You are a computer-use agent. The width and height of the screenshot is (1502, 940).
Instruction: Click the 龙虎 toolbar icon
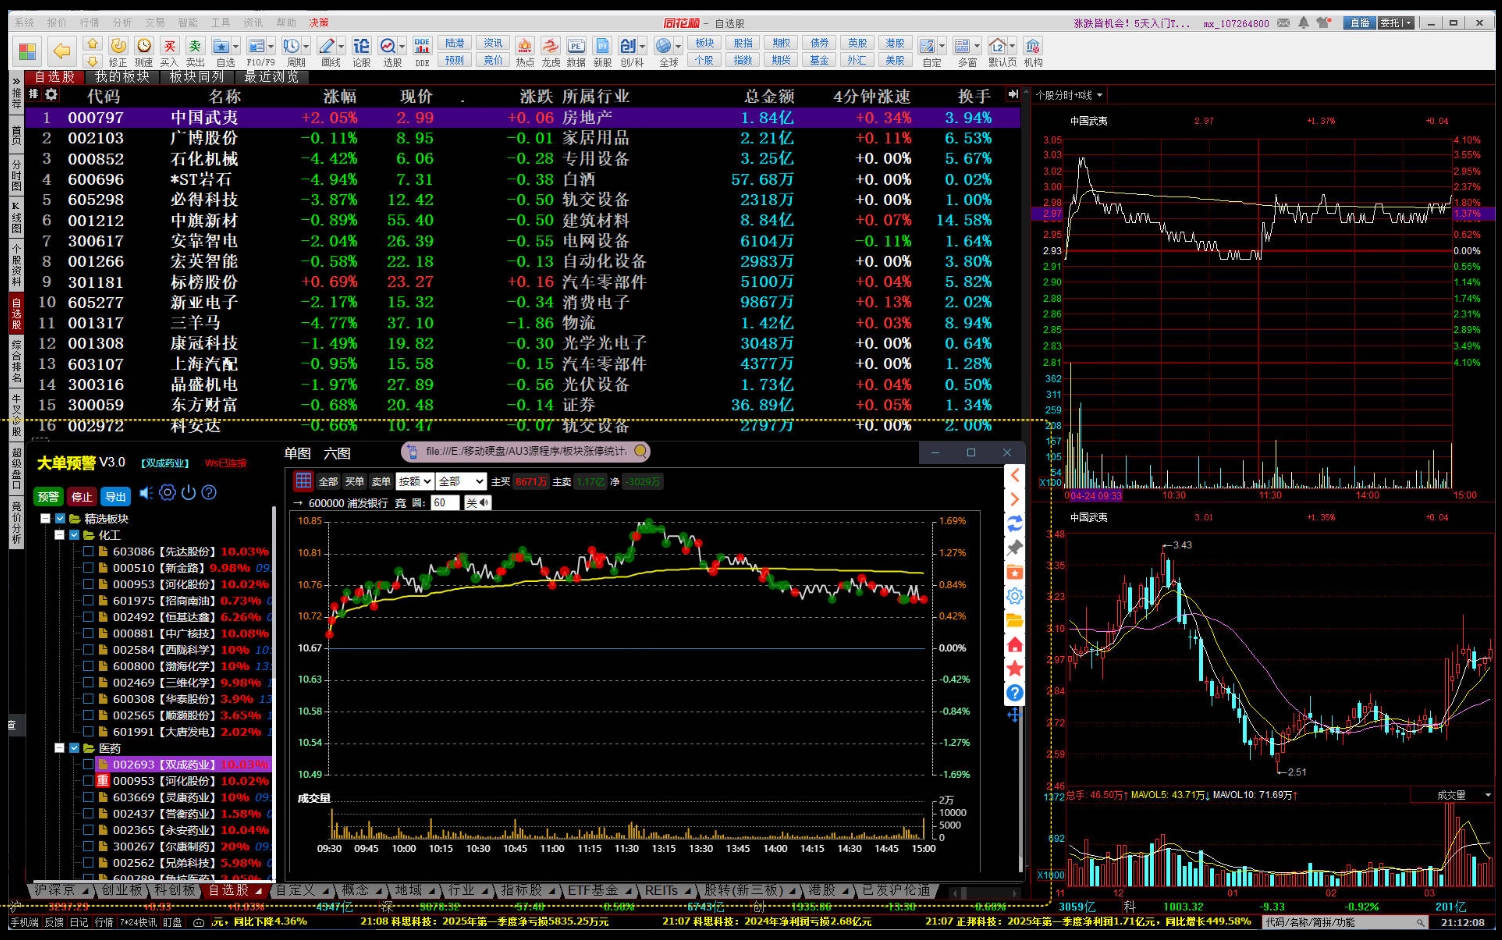(551, 49)
